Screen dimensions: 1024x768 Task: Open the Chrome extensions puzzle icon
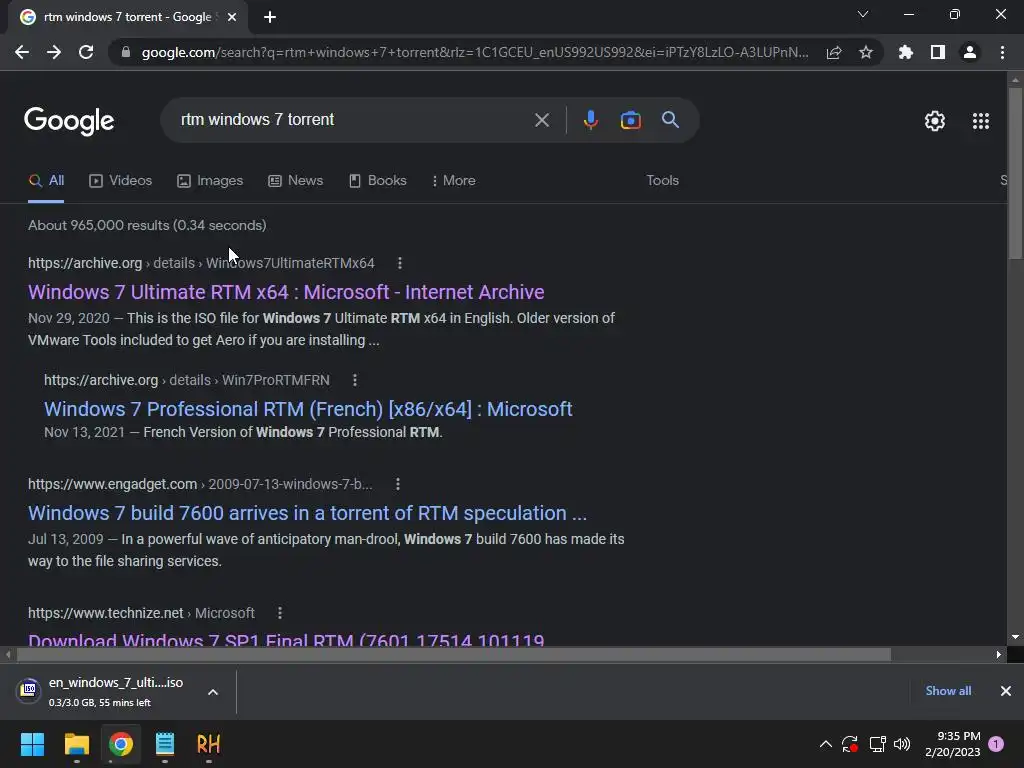tap(906, 52)
